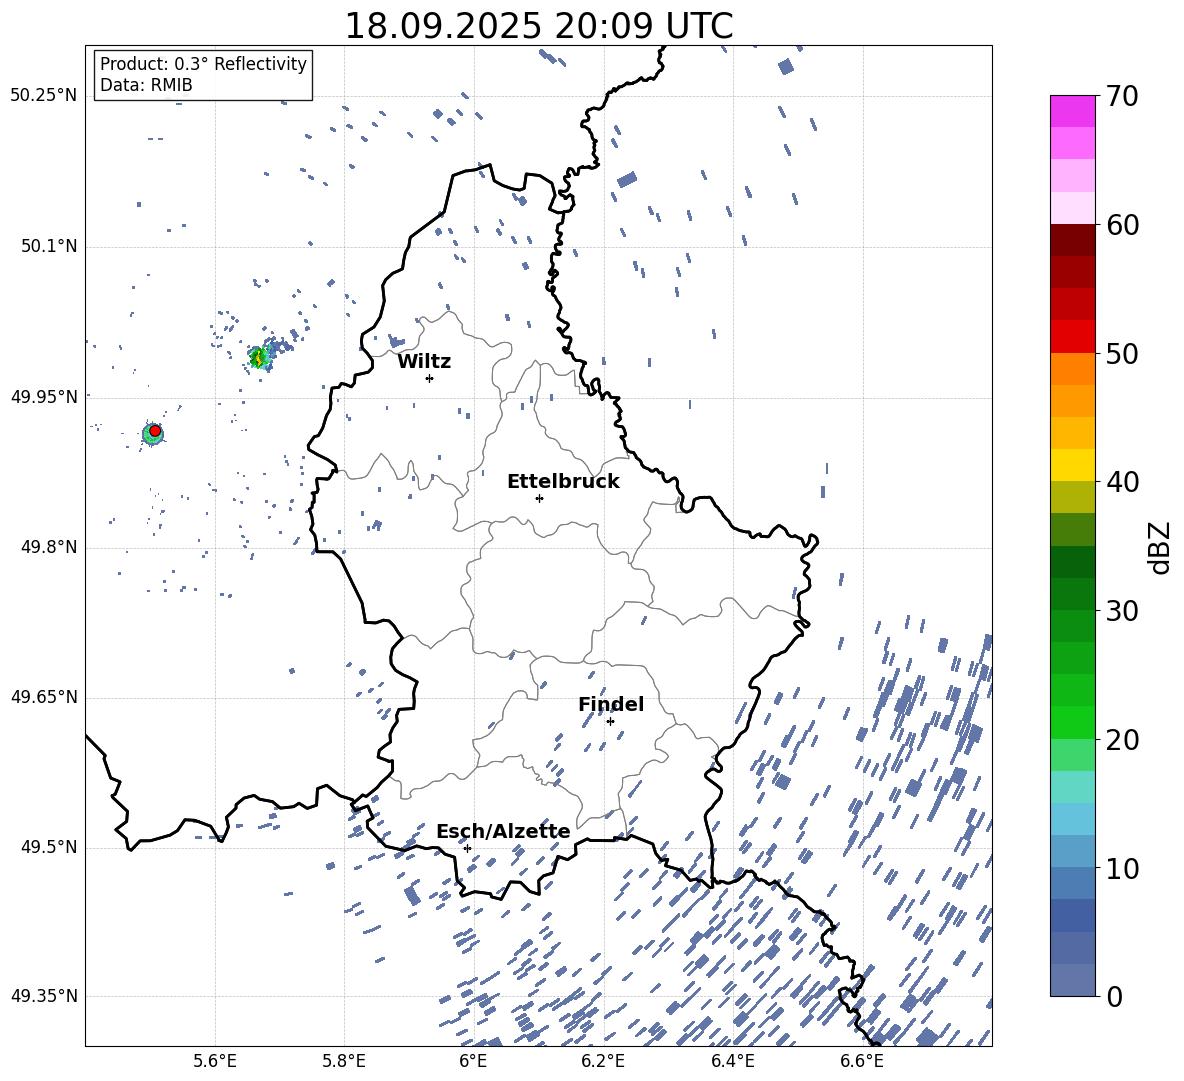
Task: Click the 6°E longitude label
Action: pos(473,1061)
